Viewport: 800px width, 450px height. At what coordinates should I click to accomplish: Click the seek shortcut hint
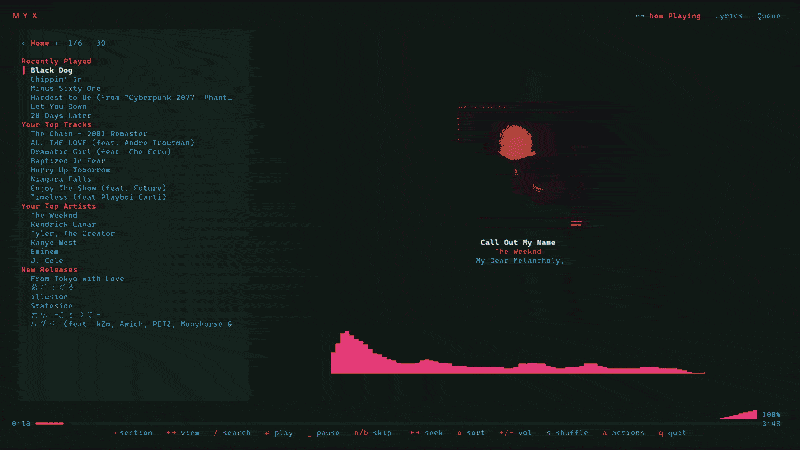427,433
